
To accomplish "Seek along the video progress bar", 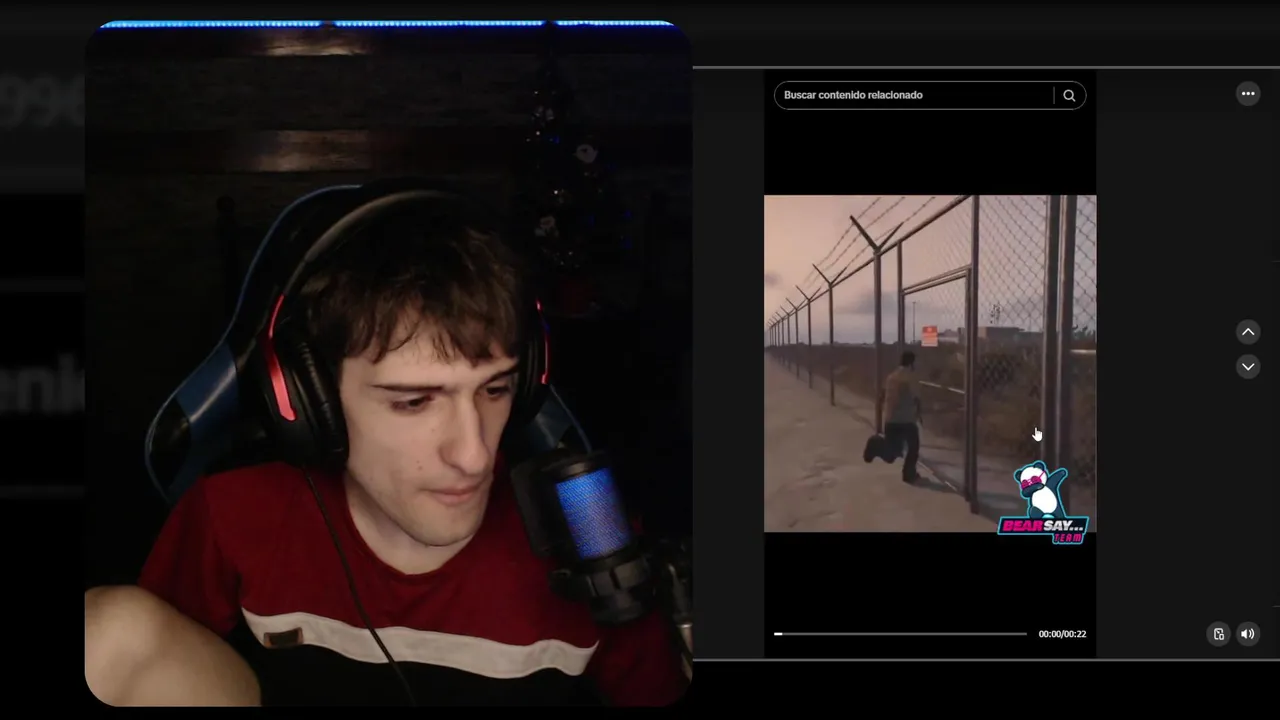I will pos(900,634).
